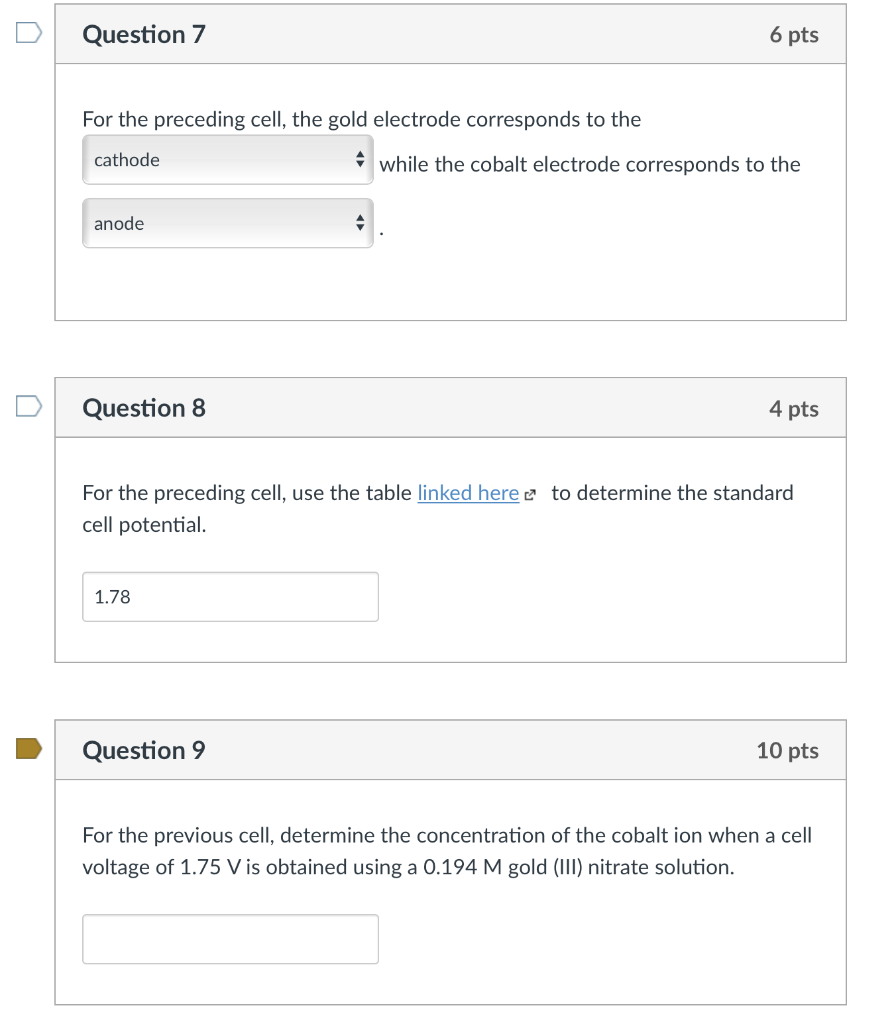This screenshot has height=1024, width=896.
Task: Click the answer field containing 1.78
Action: [230, 597]
